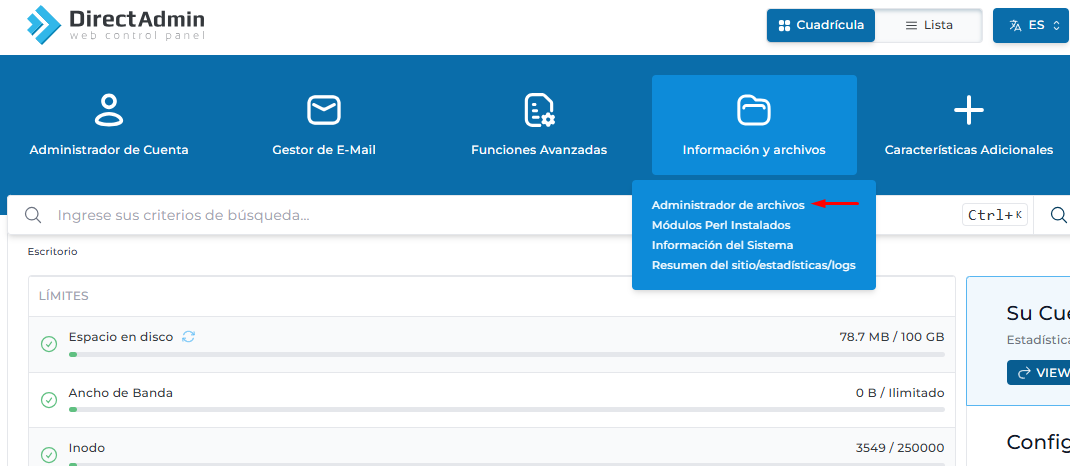Select Módulos Perl Instalados menu item
Image resolution: width=1070 pixels, height=466 pixels.
(720, 225)
